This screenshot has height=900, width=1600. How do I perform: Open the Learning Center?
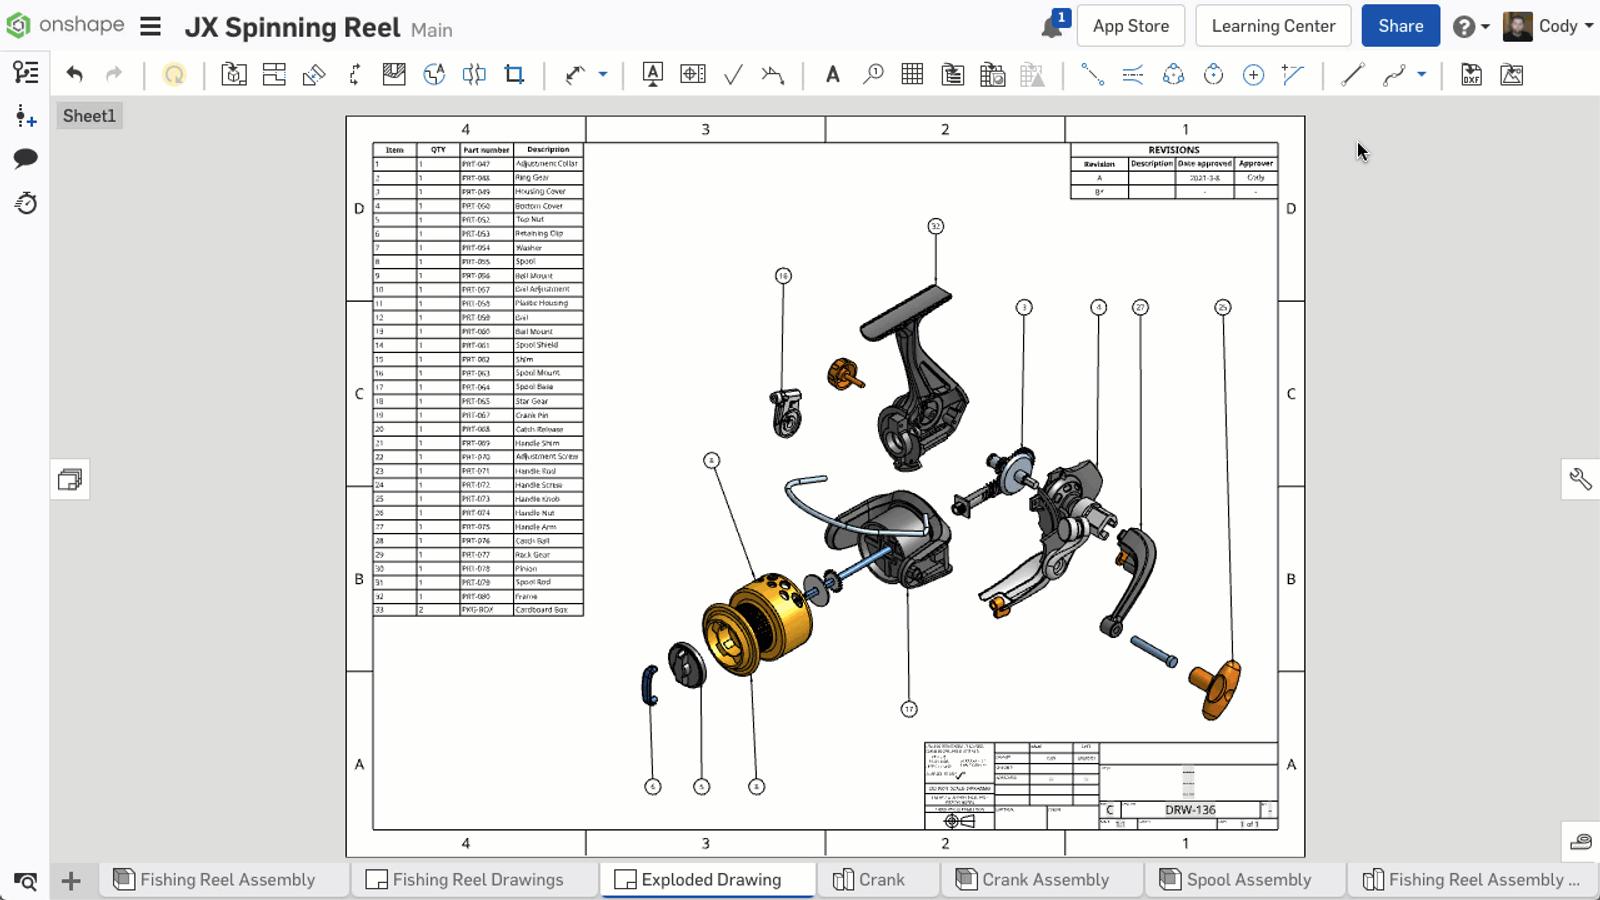click(1273, 26)
